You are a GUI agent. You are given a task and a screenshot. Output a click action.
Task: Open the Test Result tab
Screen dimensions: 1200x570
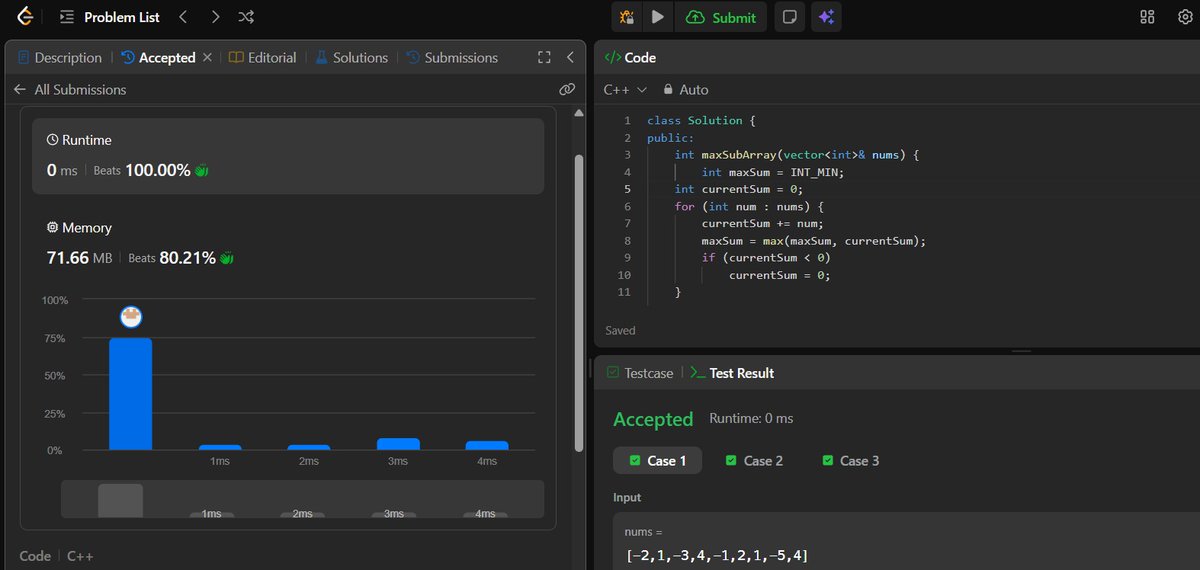point(732,373)
